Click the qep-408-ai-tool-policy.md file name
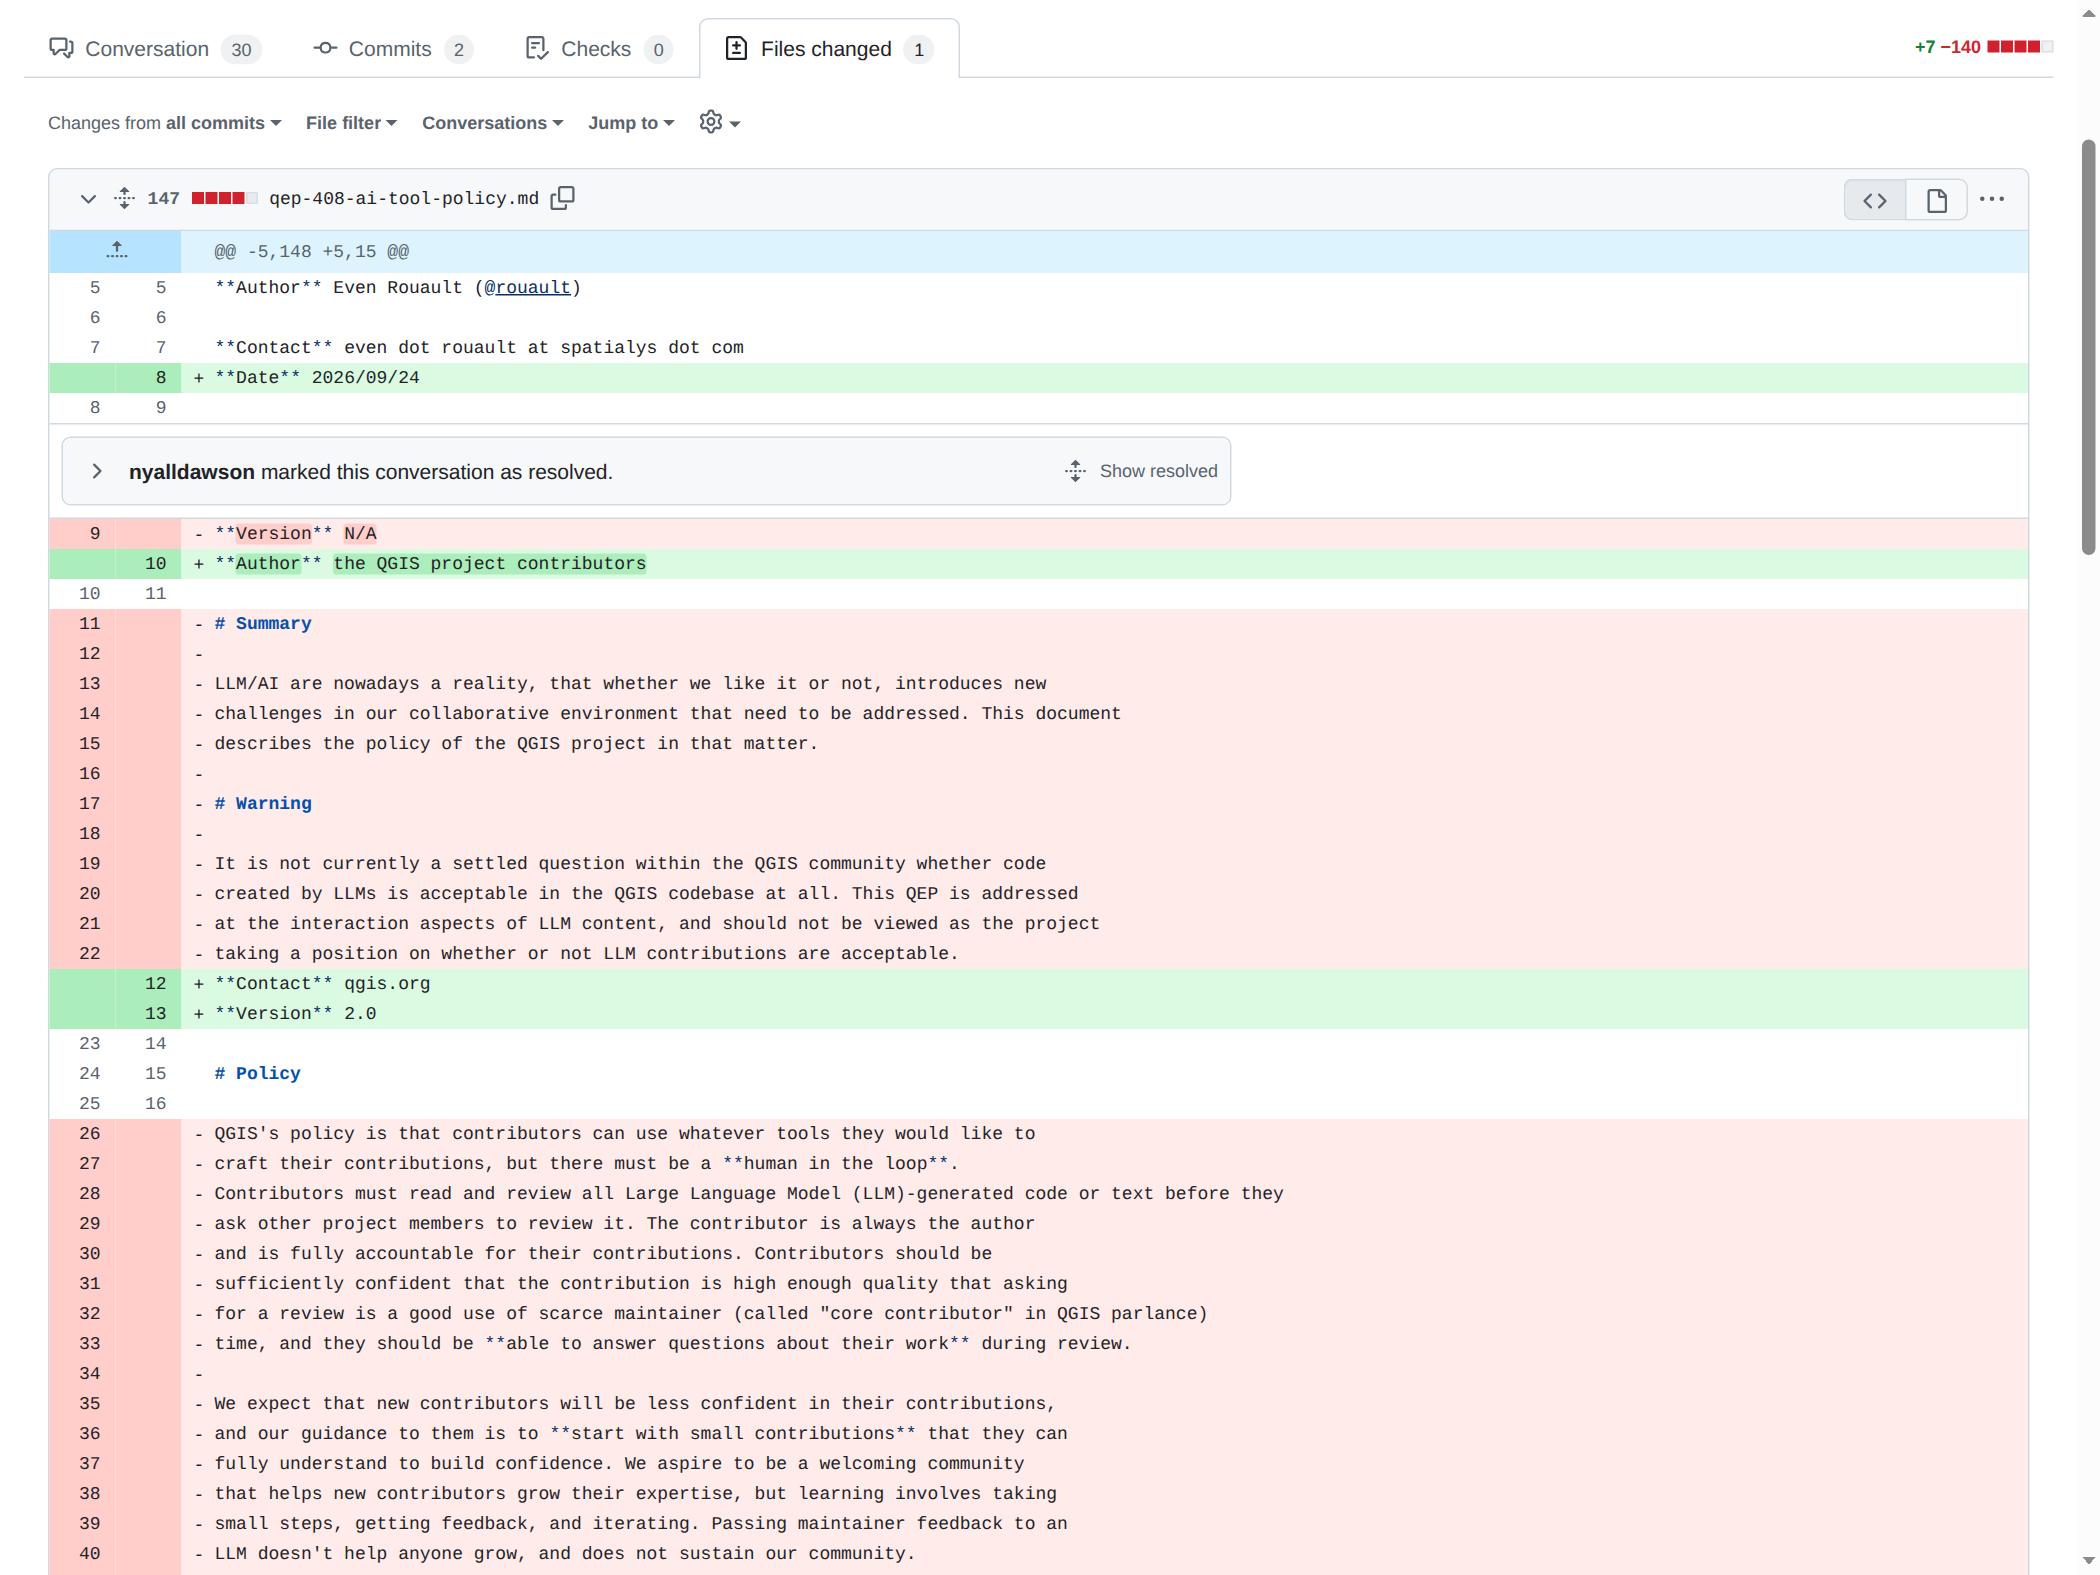The image size is (2100, 1575). point(404,198)
